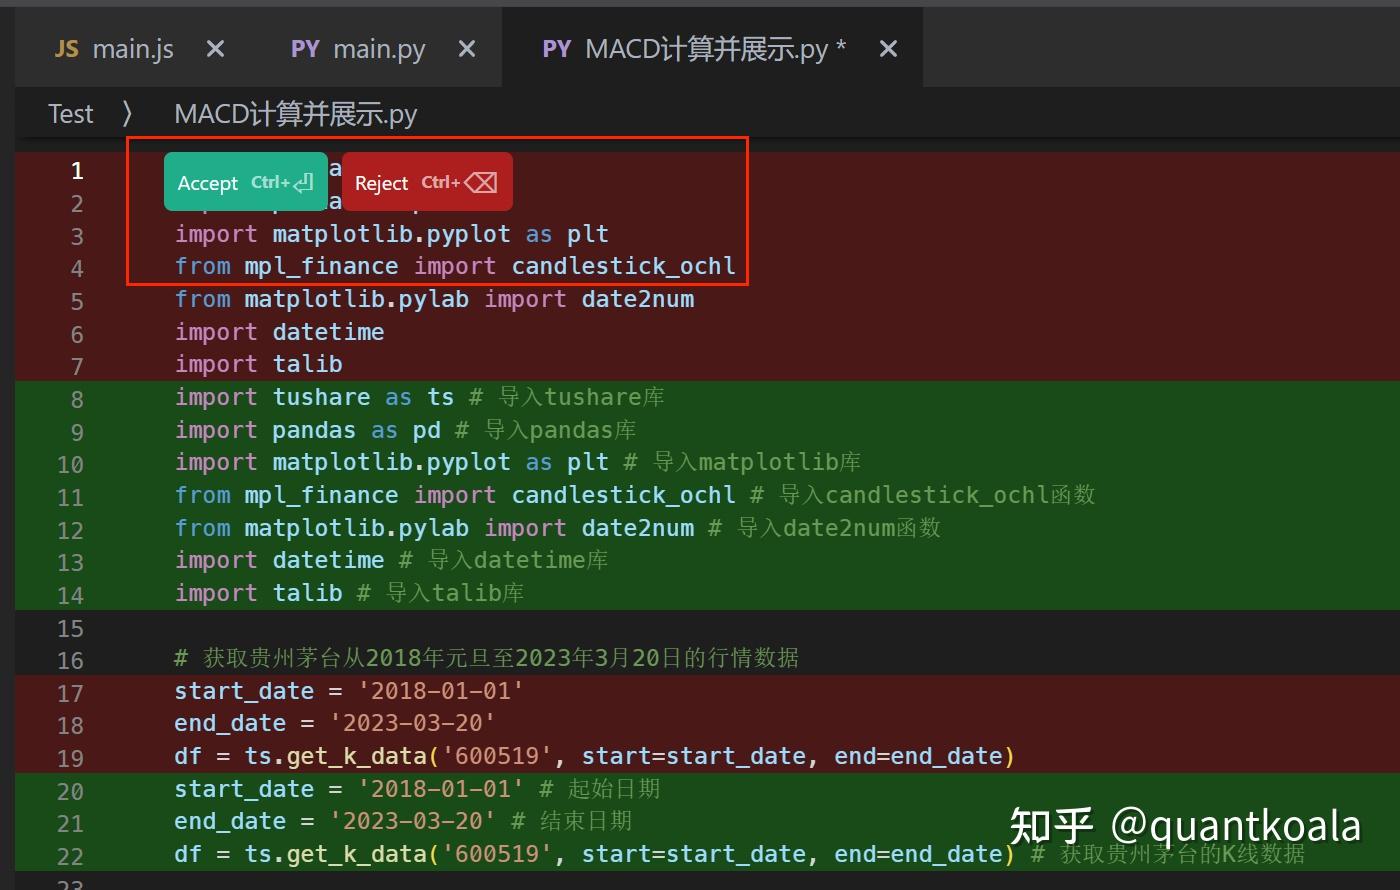Screen dimensions: 1400x890
Task: Click 'import pandas as pd' on line 9
Action: [308, 430]
